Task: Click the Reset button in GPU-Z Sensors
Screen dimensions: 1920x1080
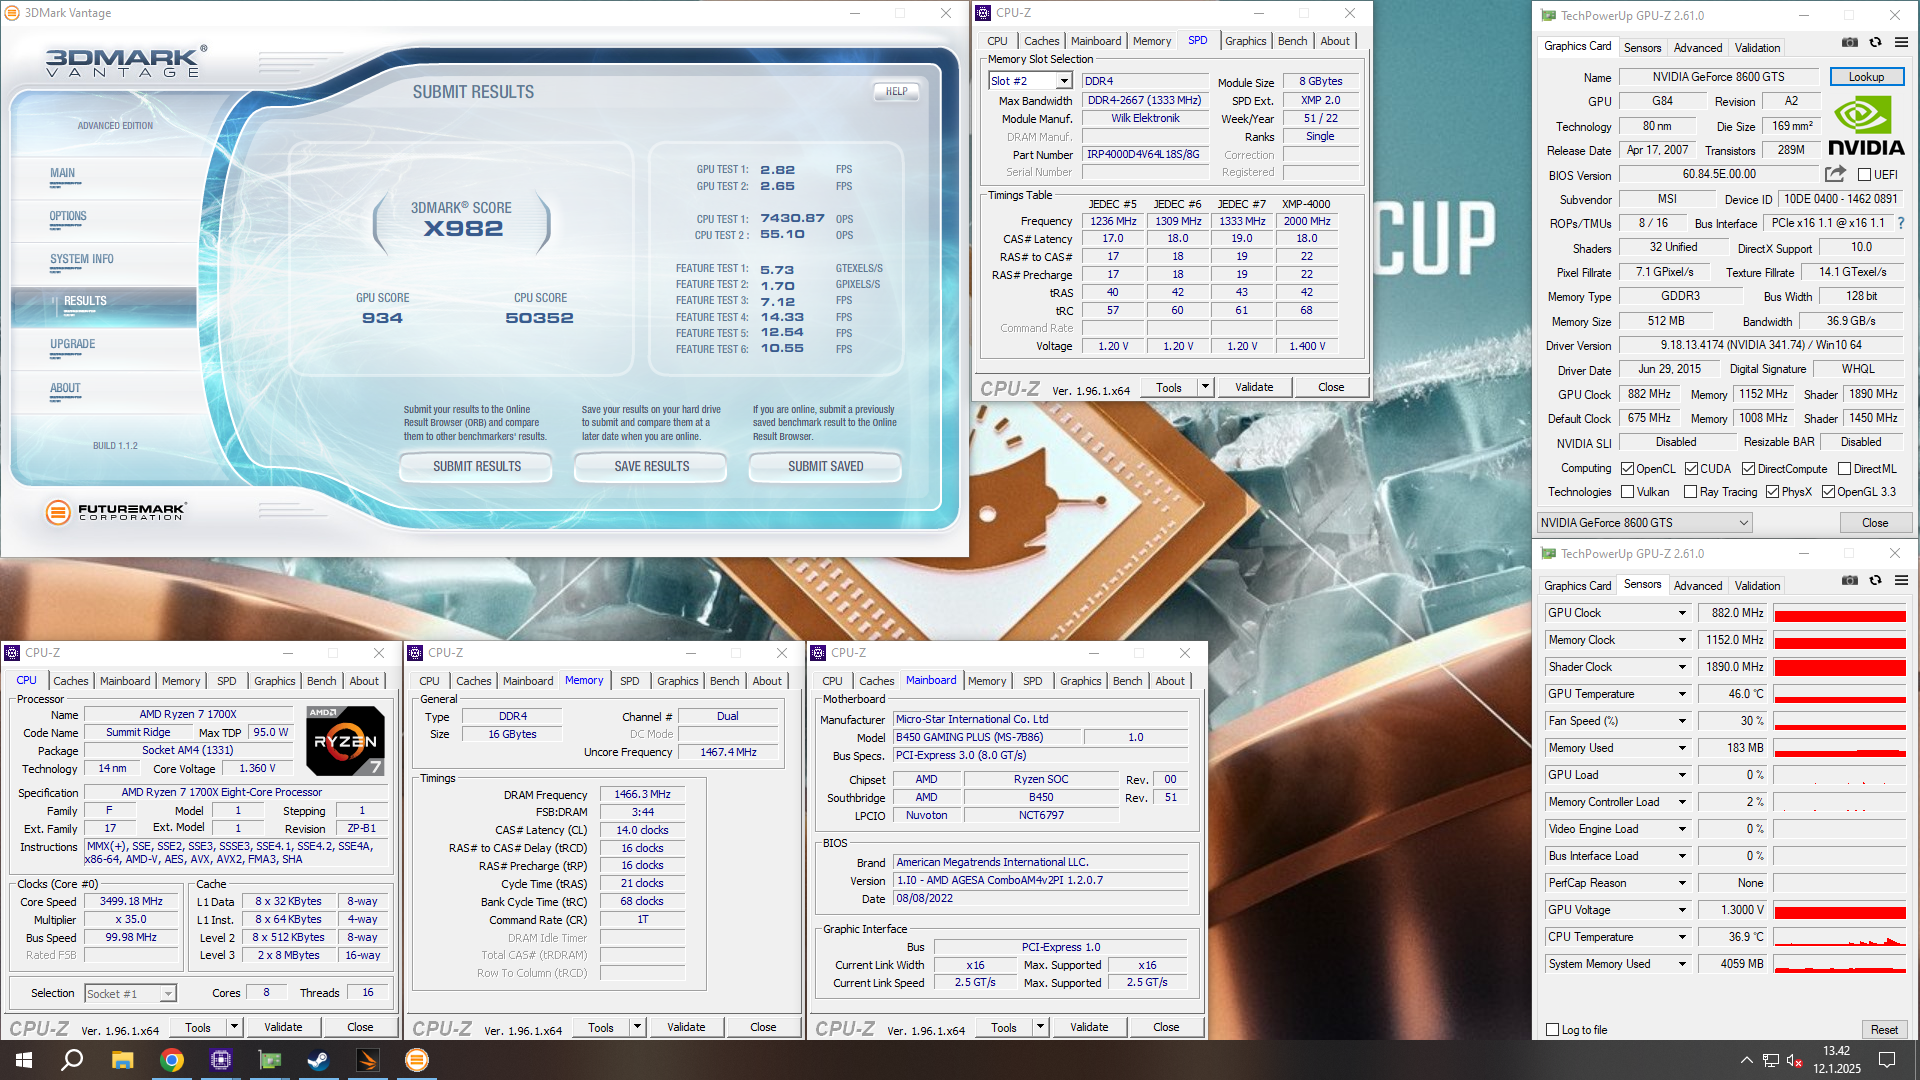Action: pyautogui.click(x=1884, y=1030)
